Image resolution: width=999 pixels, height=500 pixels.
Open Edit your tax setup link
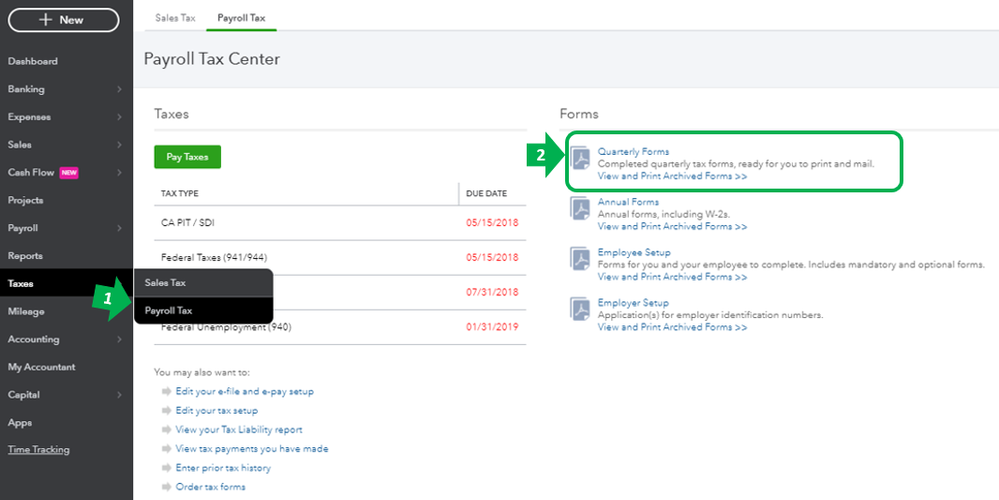click(x=217, y=411)
